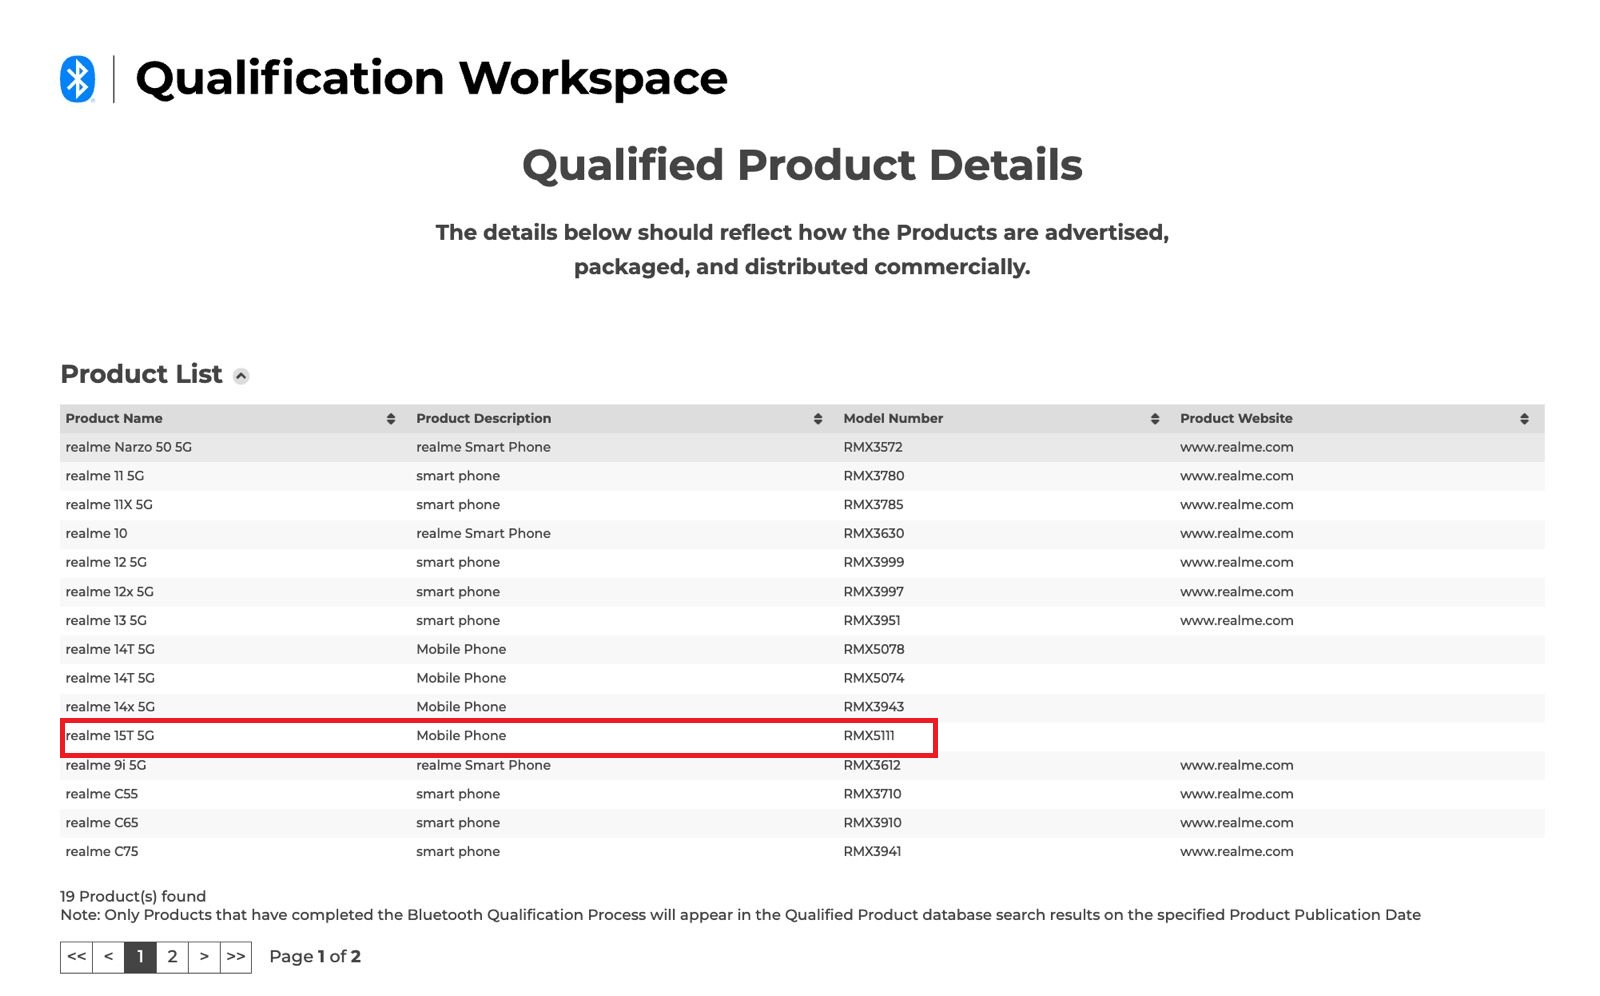The height and width of the screenshot is (996, 1600).
Task: Go to first page of results
Action: 77,957
